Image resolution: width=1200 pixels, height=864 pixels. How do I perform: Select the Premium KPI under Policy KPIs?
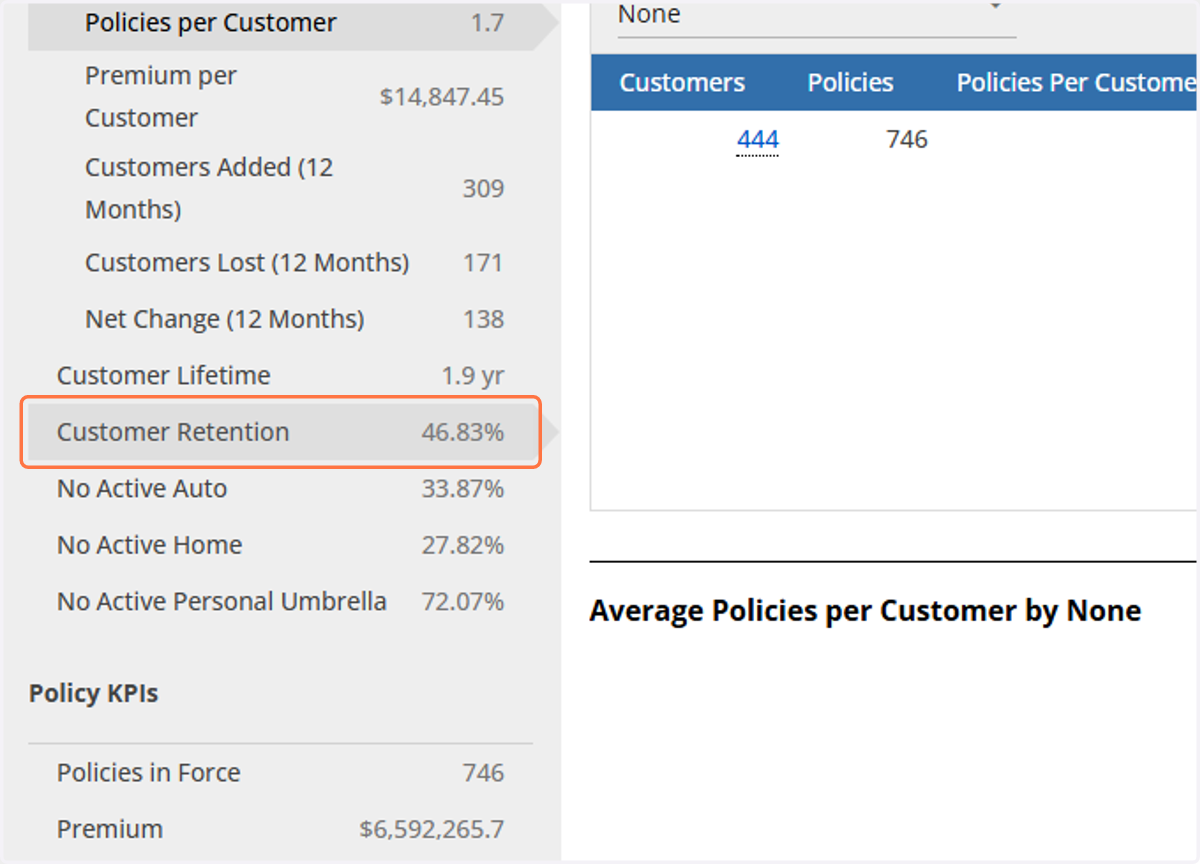280,829
